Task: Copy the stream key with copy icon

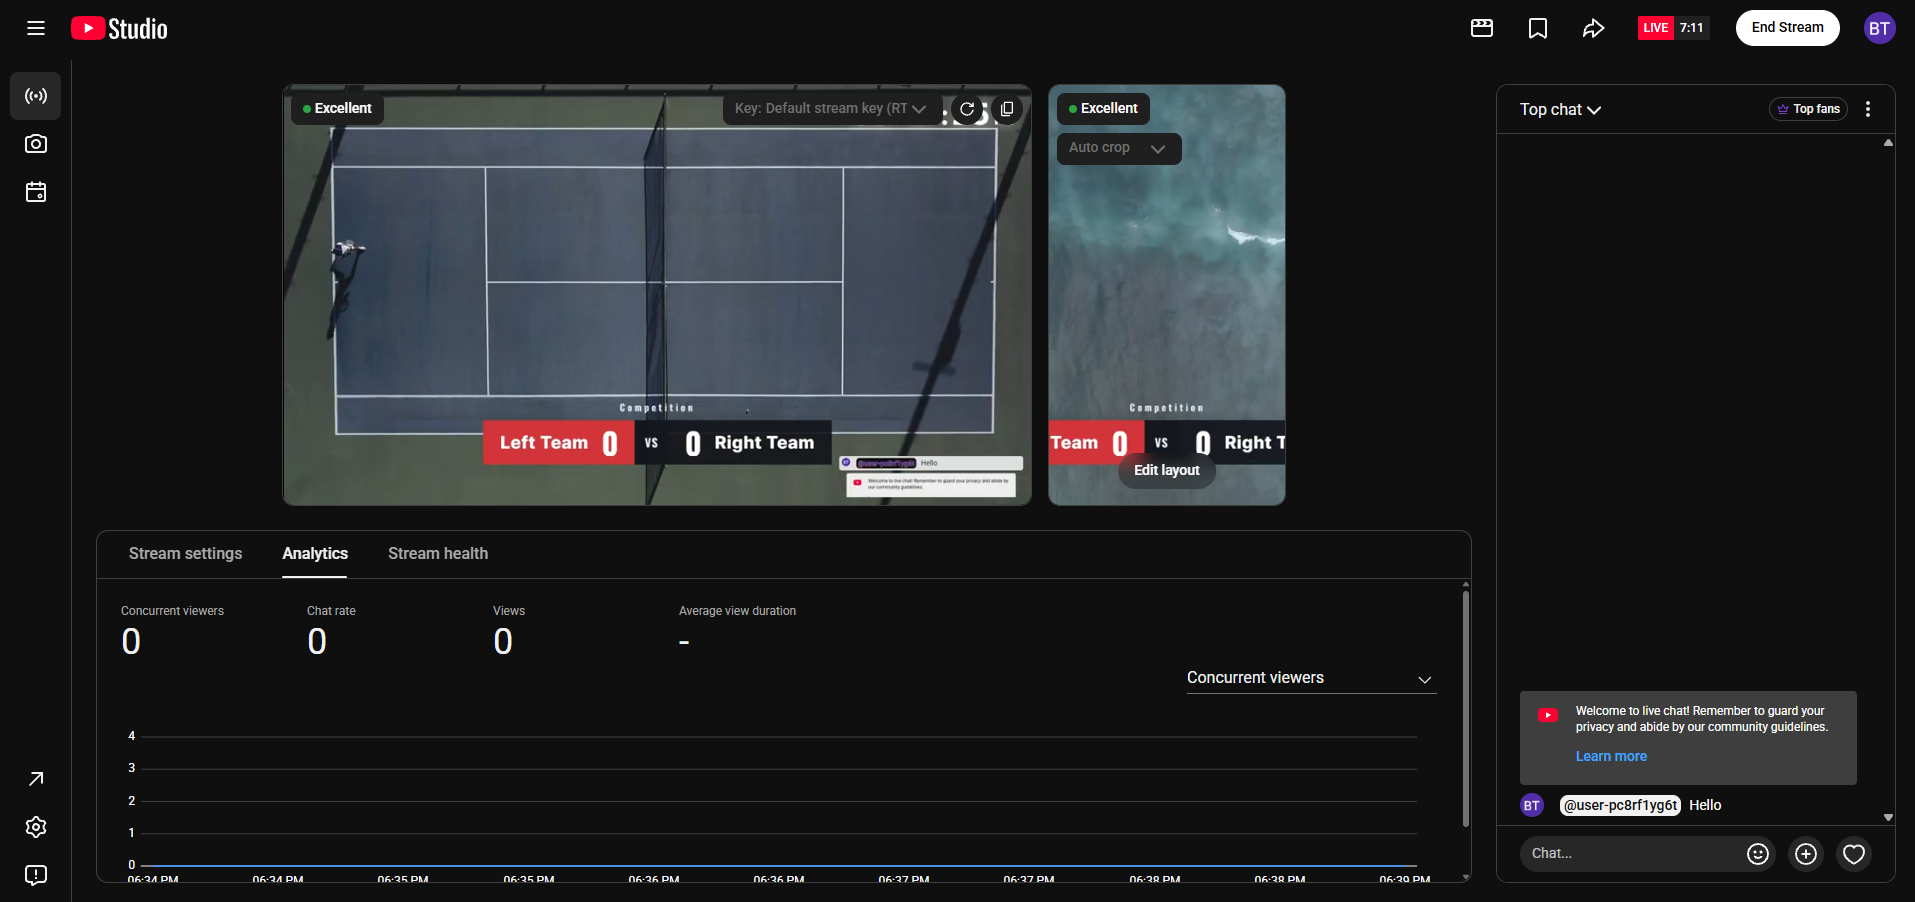Action: pos(1007,109)
